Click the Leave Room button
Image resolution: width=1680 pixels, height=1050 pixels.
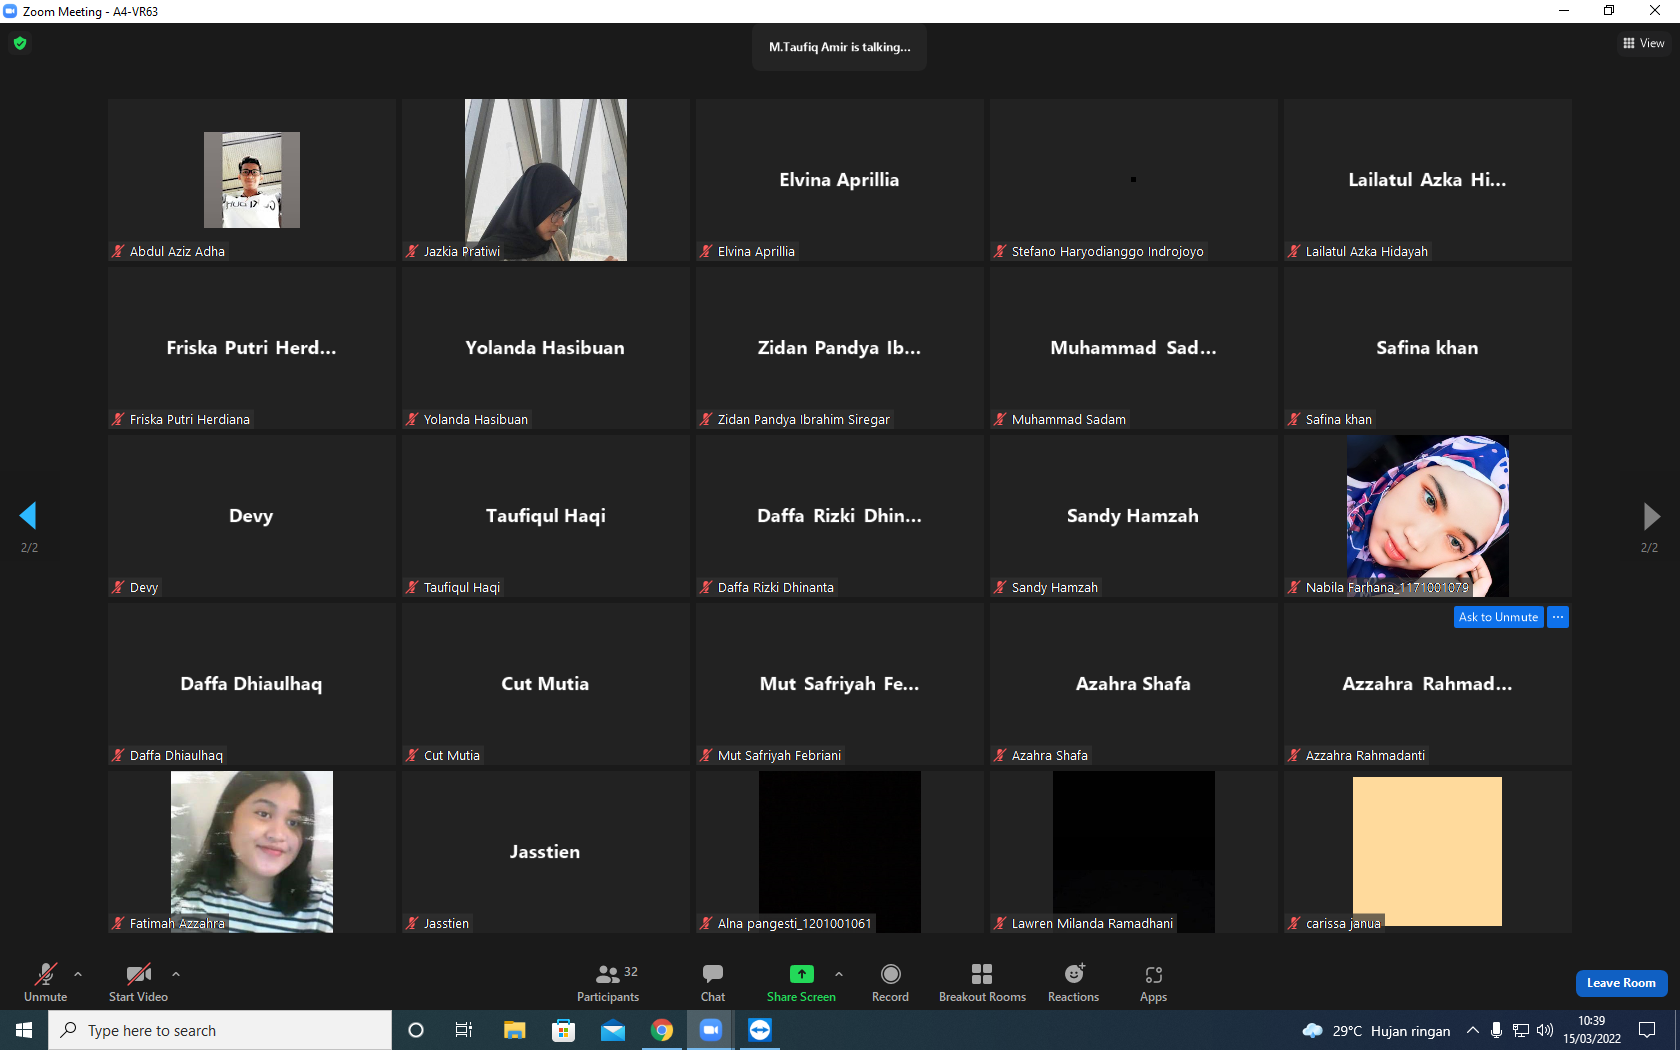click(x=1621, y=983)
